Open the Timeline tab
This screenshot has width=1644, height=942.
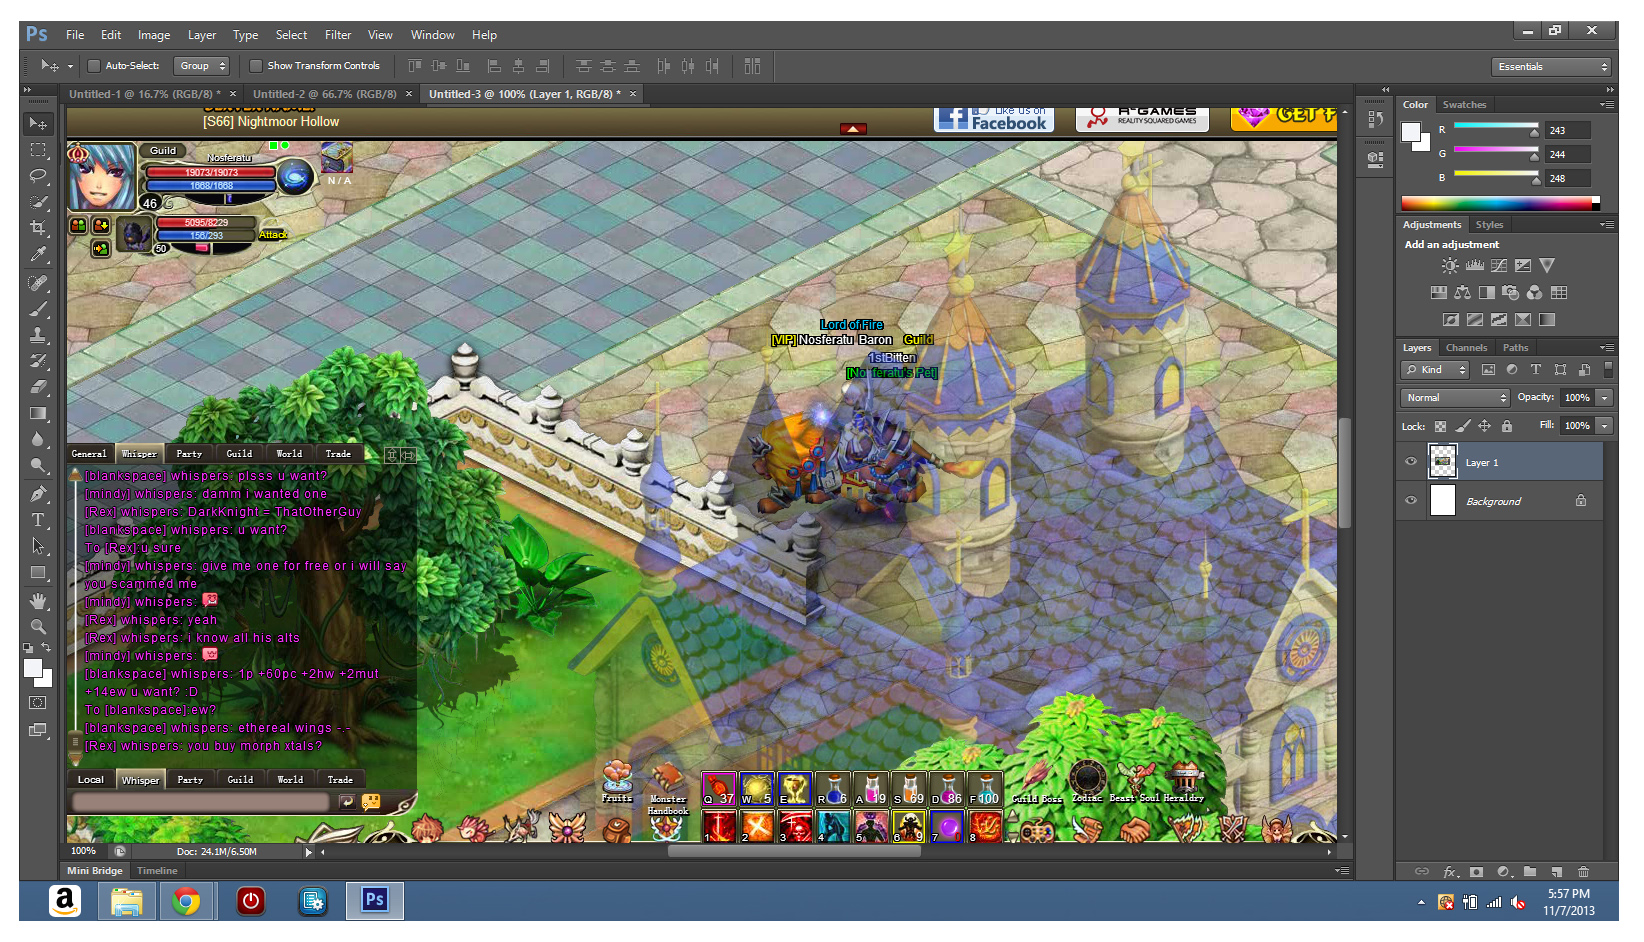[157, 871]
